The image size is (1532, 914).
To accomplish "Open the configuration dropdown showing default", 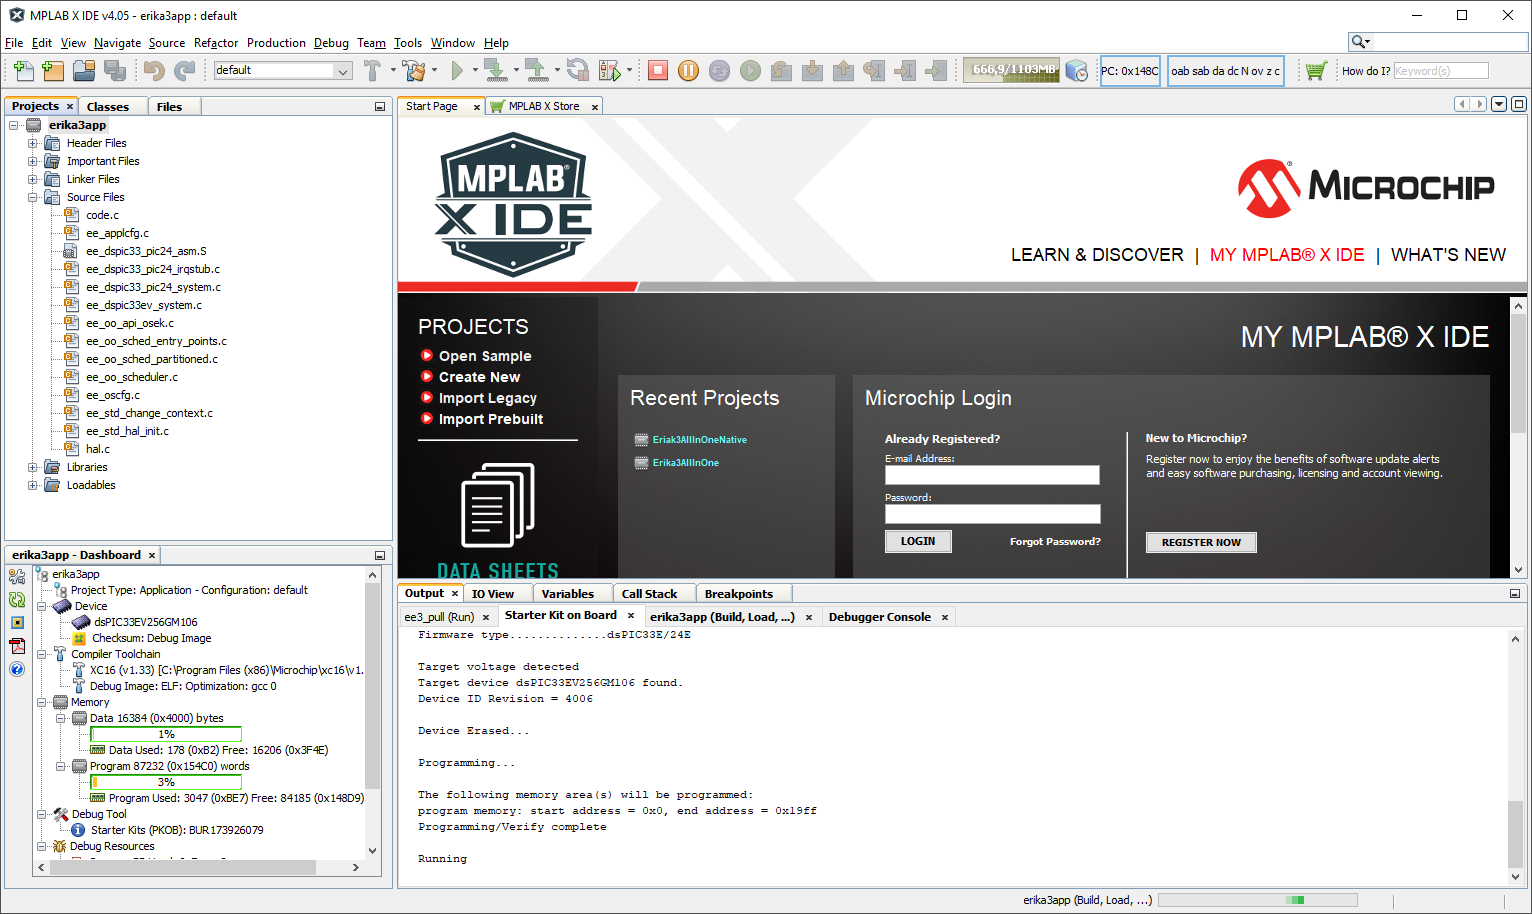I will (x=283, y=70).
